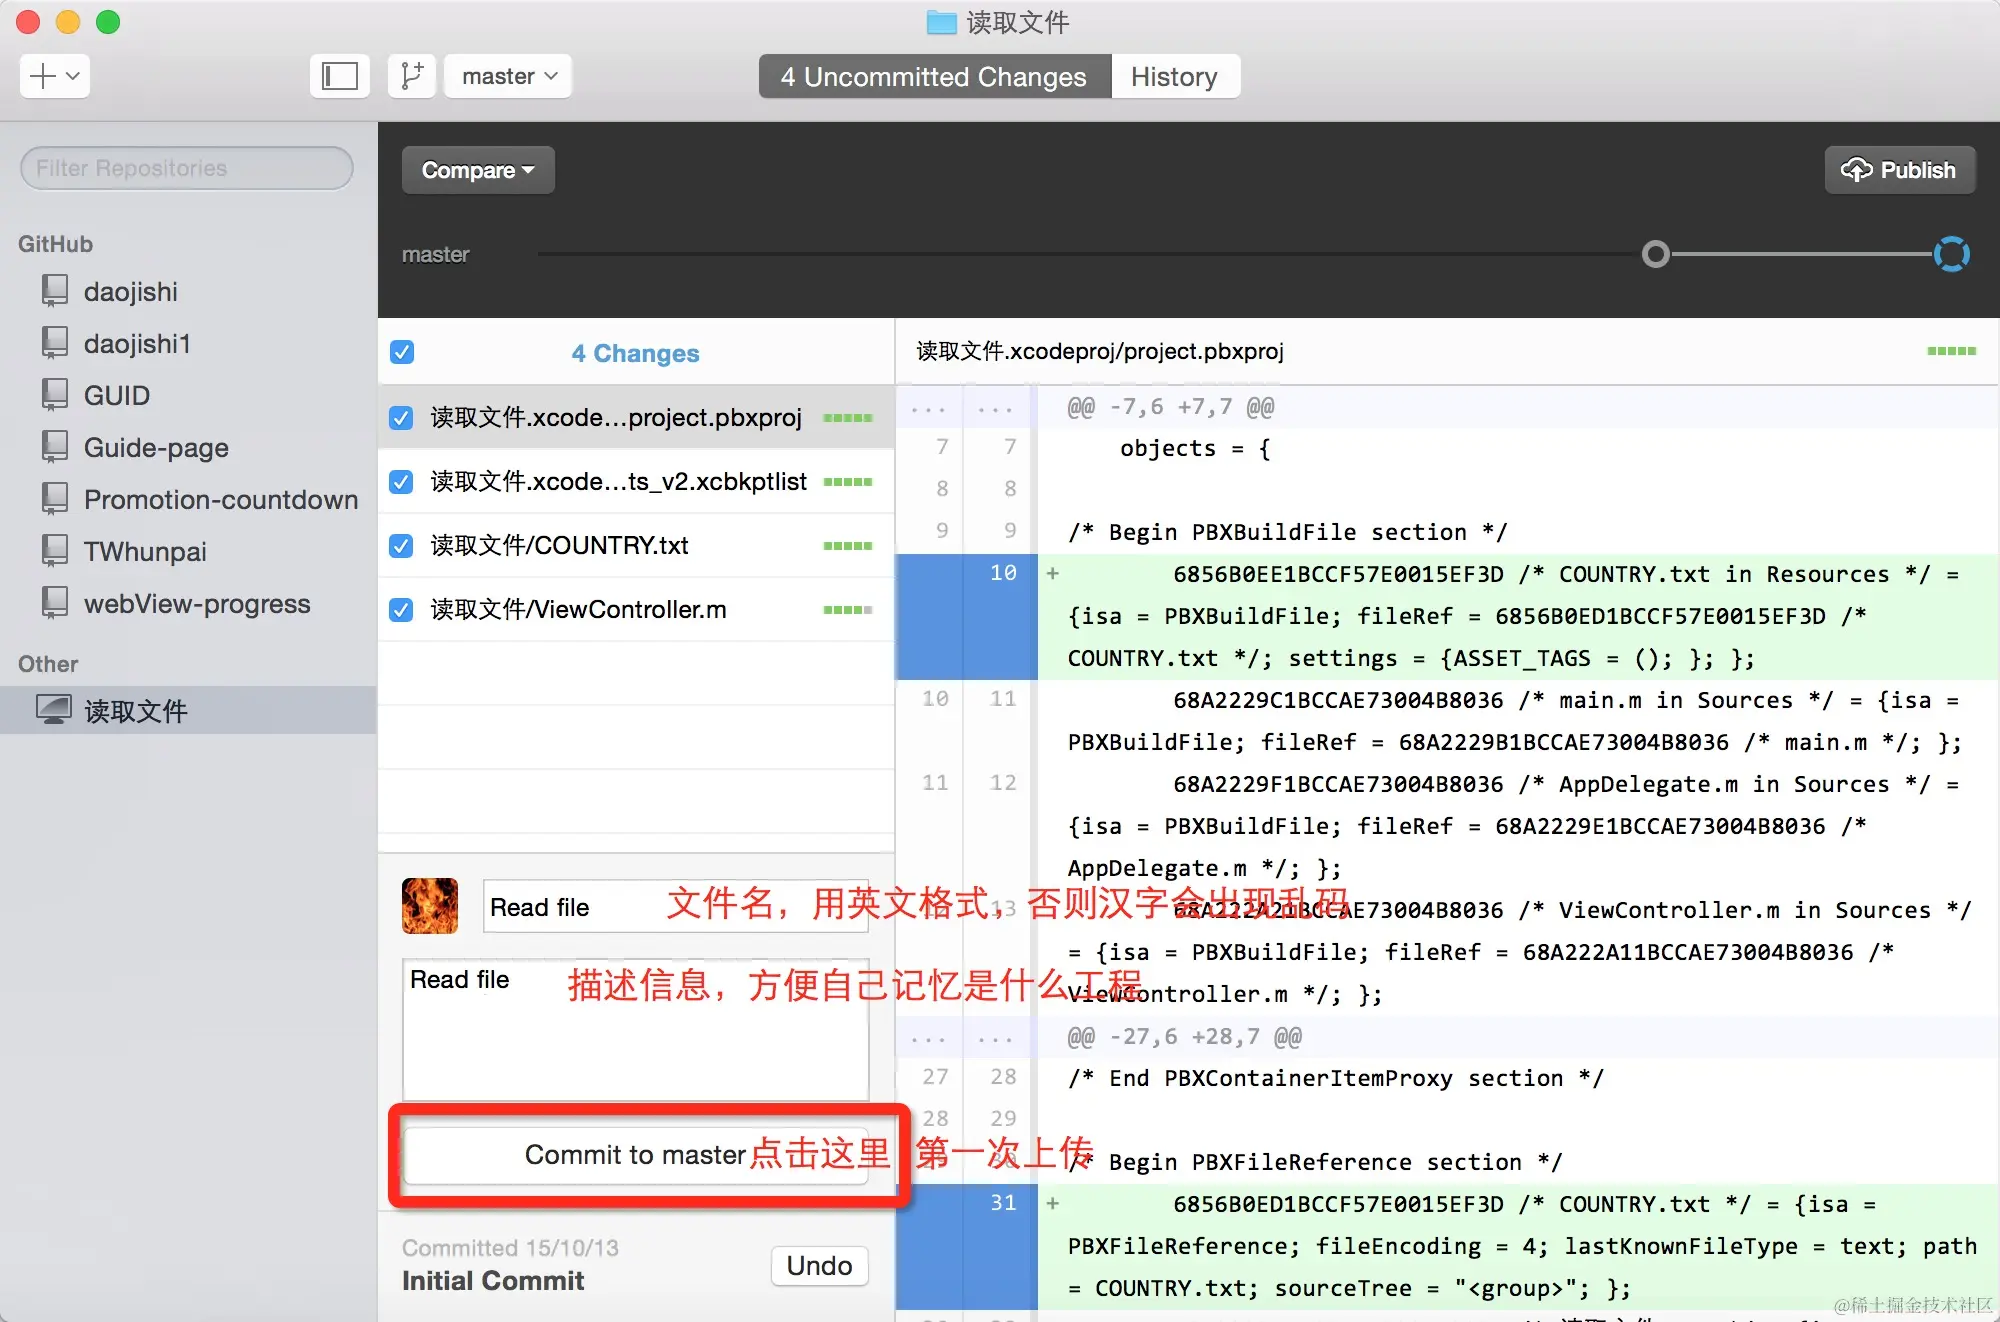This screenshot has width=2000, height=1322.
Task: Click the webView-progress repository icon
Action: 54,603
